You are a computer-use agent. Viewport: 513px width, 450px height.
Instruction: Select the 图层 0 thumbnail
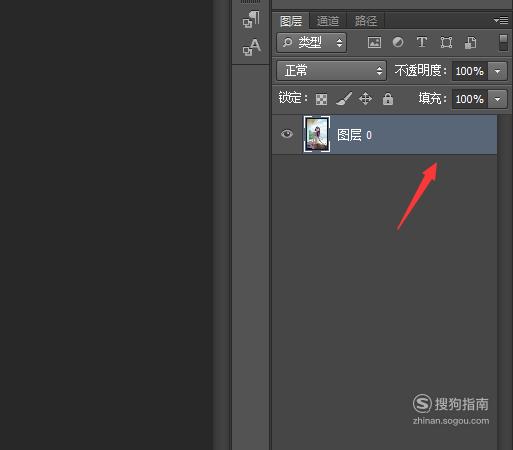tap(317, 134)
